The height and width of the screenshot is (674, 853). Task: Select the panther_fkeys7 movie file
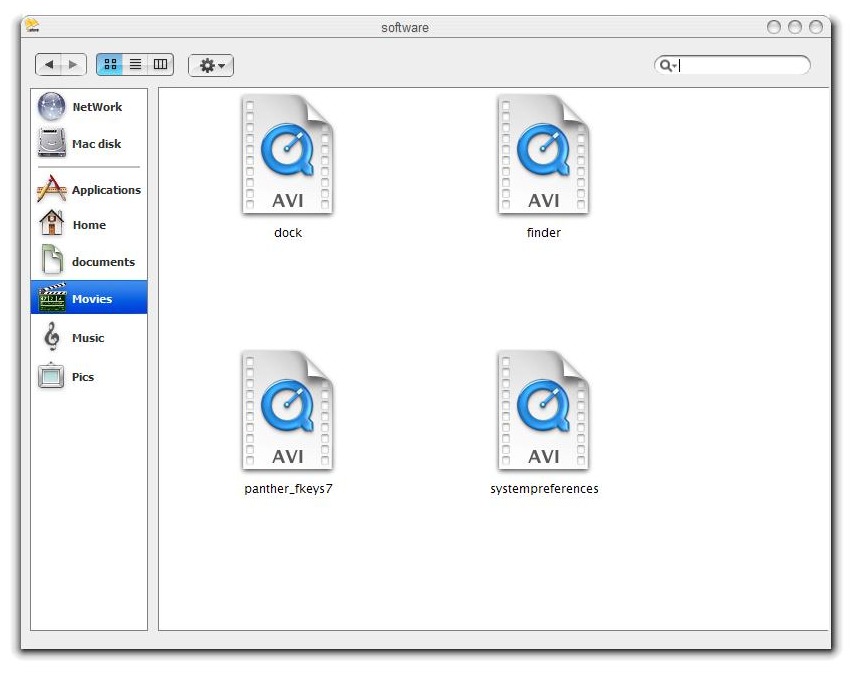[286, 410]
